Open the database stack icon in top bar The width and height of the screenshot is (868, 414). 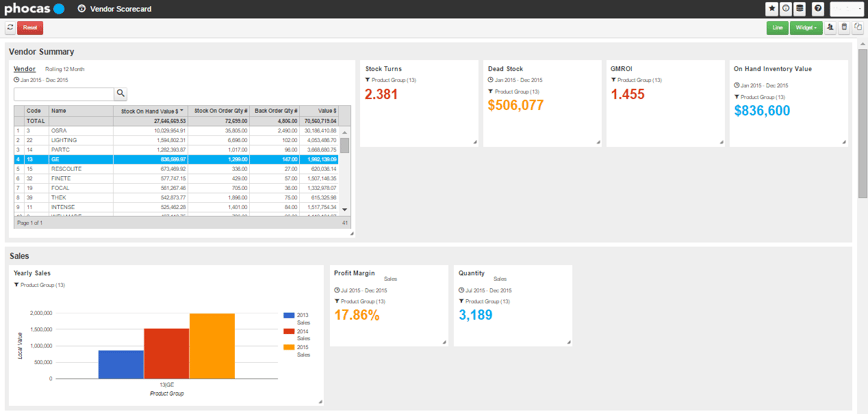tap(799, 9)
